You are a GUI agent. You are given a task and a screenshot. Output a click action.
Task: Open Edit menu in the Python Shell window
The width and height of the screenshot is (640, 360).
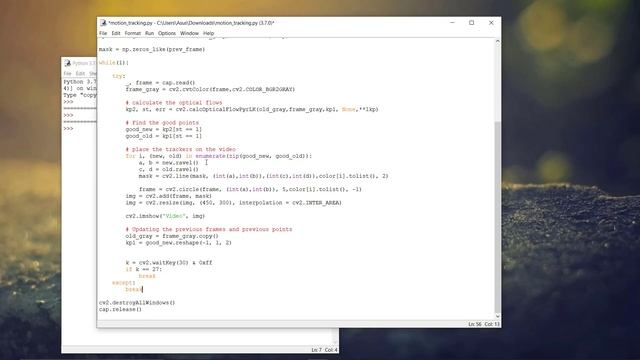coord(80,73)
